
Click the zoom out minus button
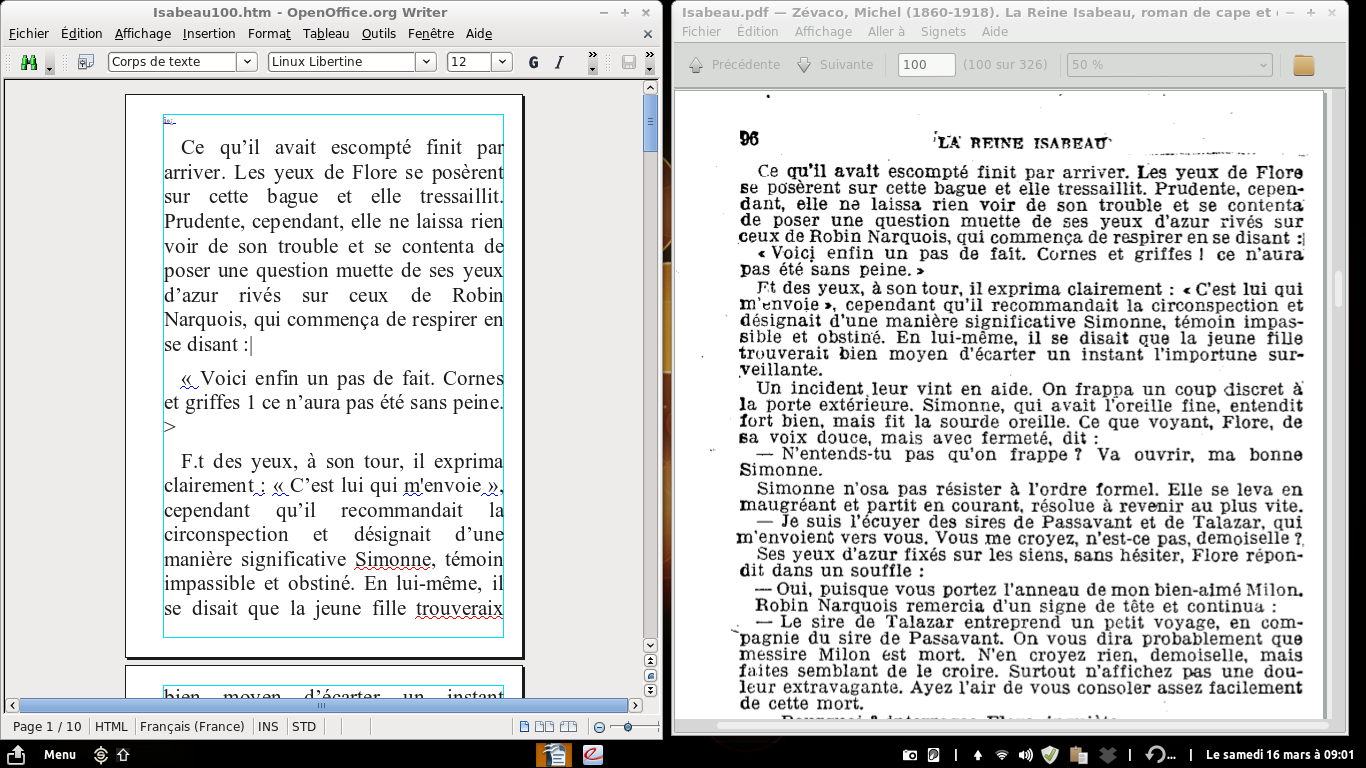(x=599, y=727)
